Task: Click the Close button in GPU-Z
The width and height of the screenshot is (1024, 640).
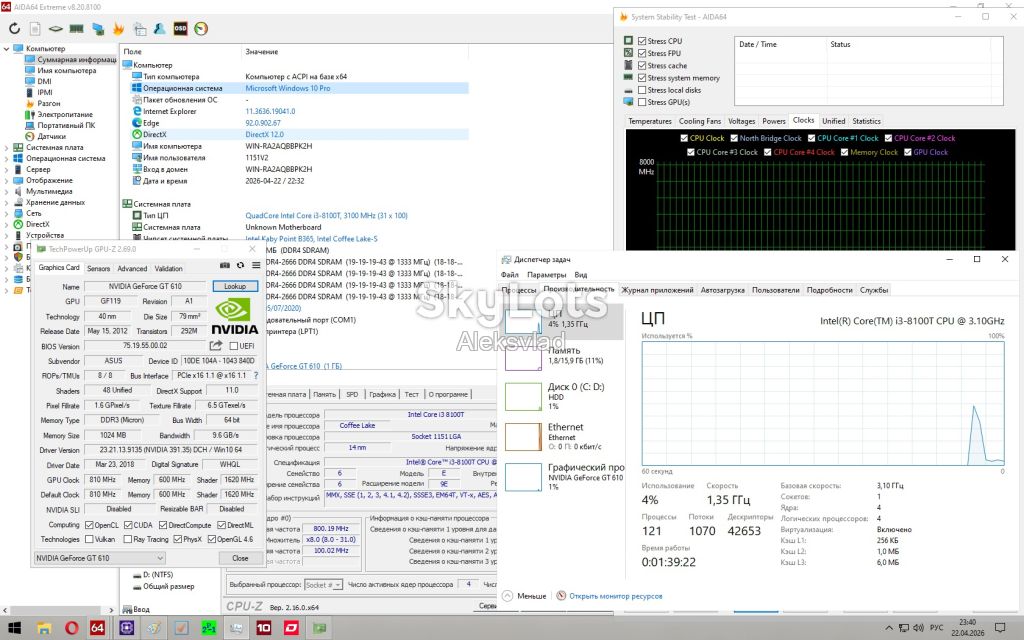Action: [x=240, y=558]
